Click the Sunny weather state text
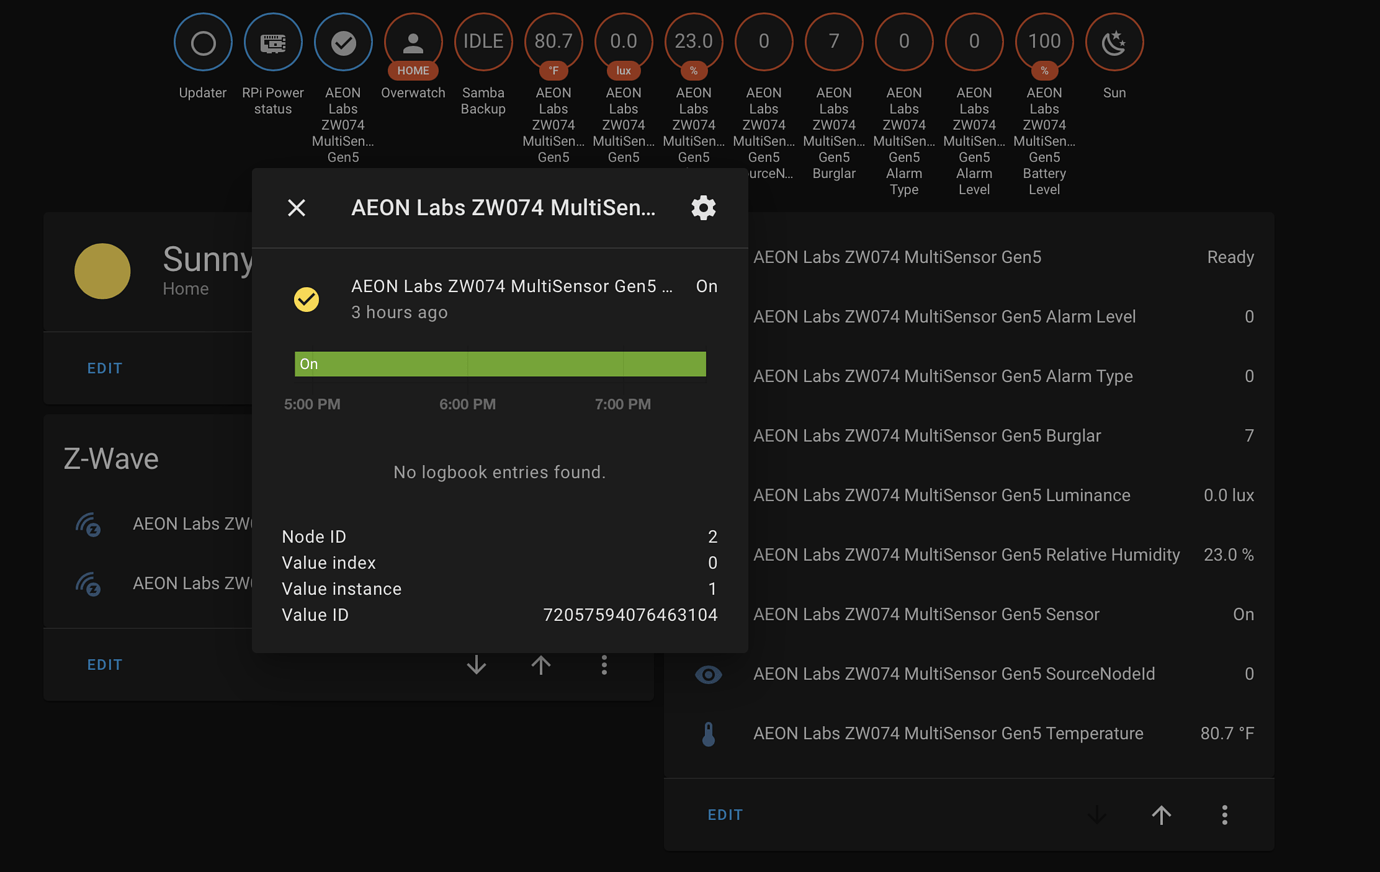1380x872 pixels. click(x=207, y=259)
